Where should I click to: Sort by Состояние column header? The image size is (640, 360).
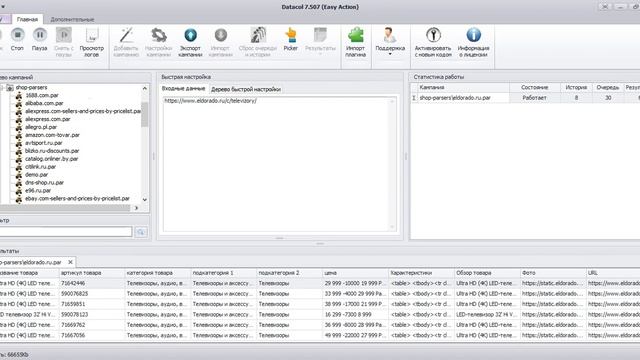click(534, 87)
